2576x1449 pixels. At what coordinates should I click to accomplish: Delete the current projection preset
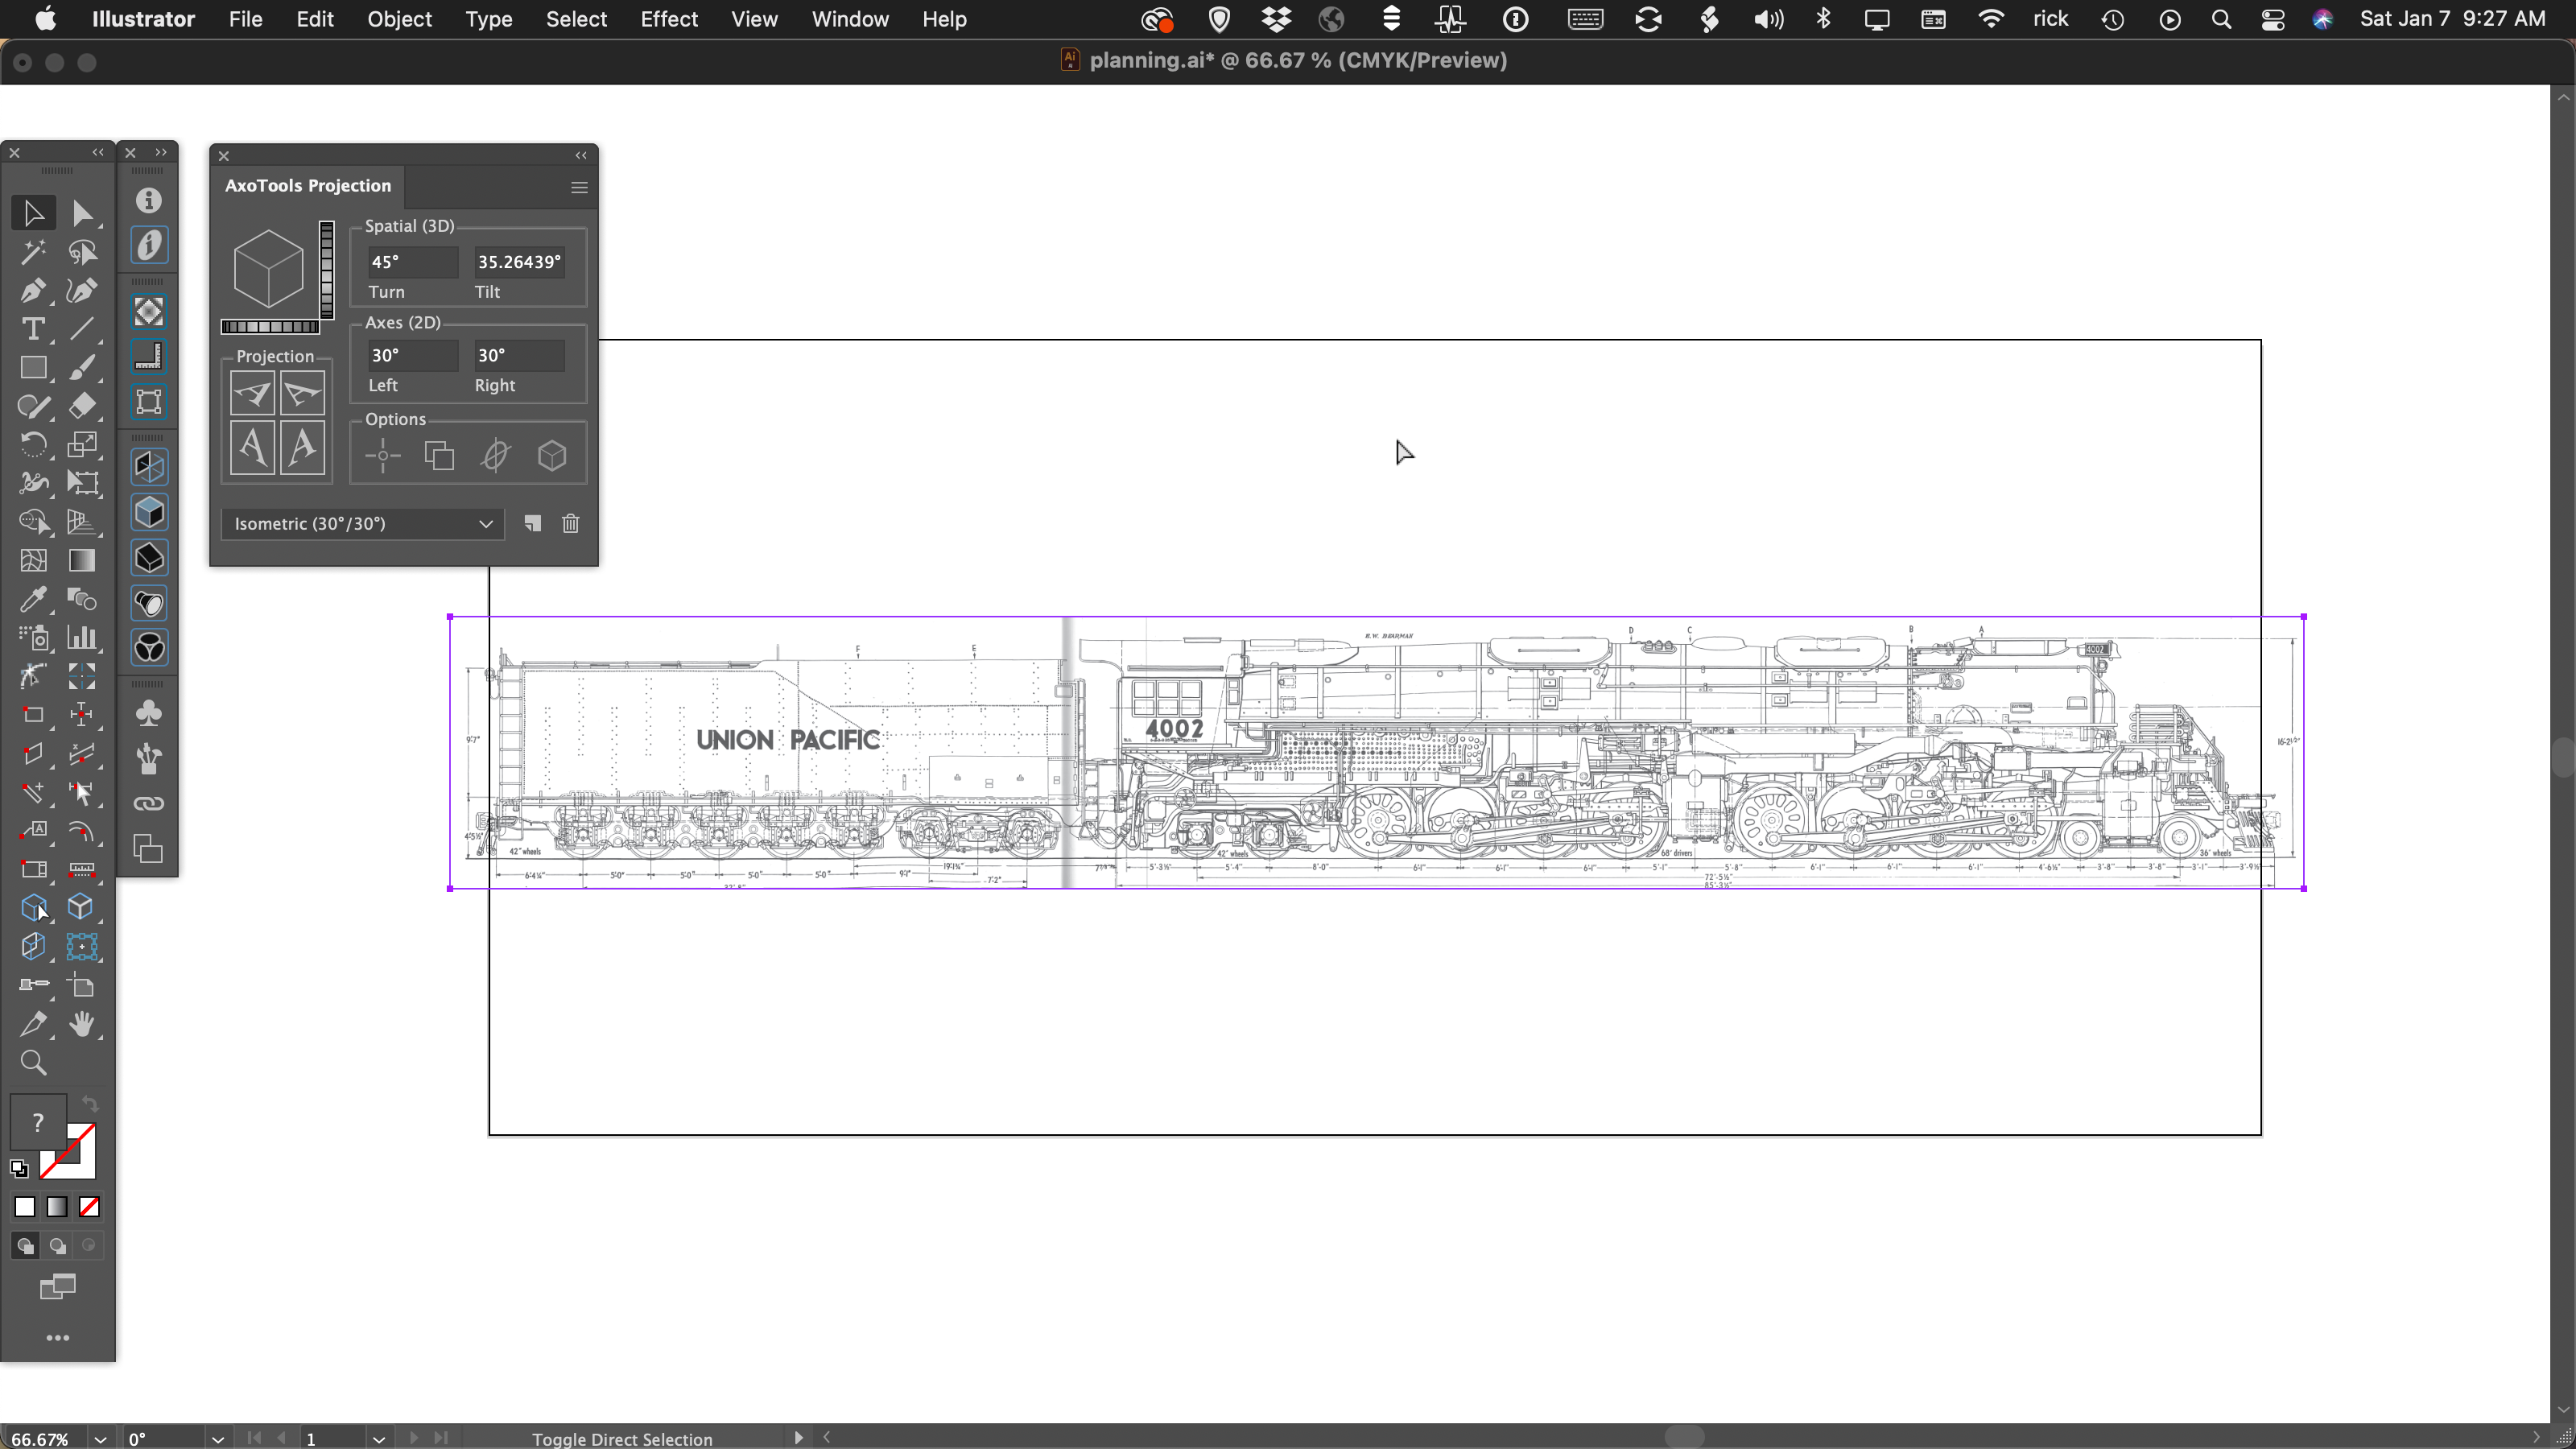pyautogui.click(x=572, y=522)
